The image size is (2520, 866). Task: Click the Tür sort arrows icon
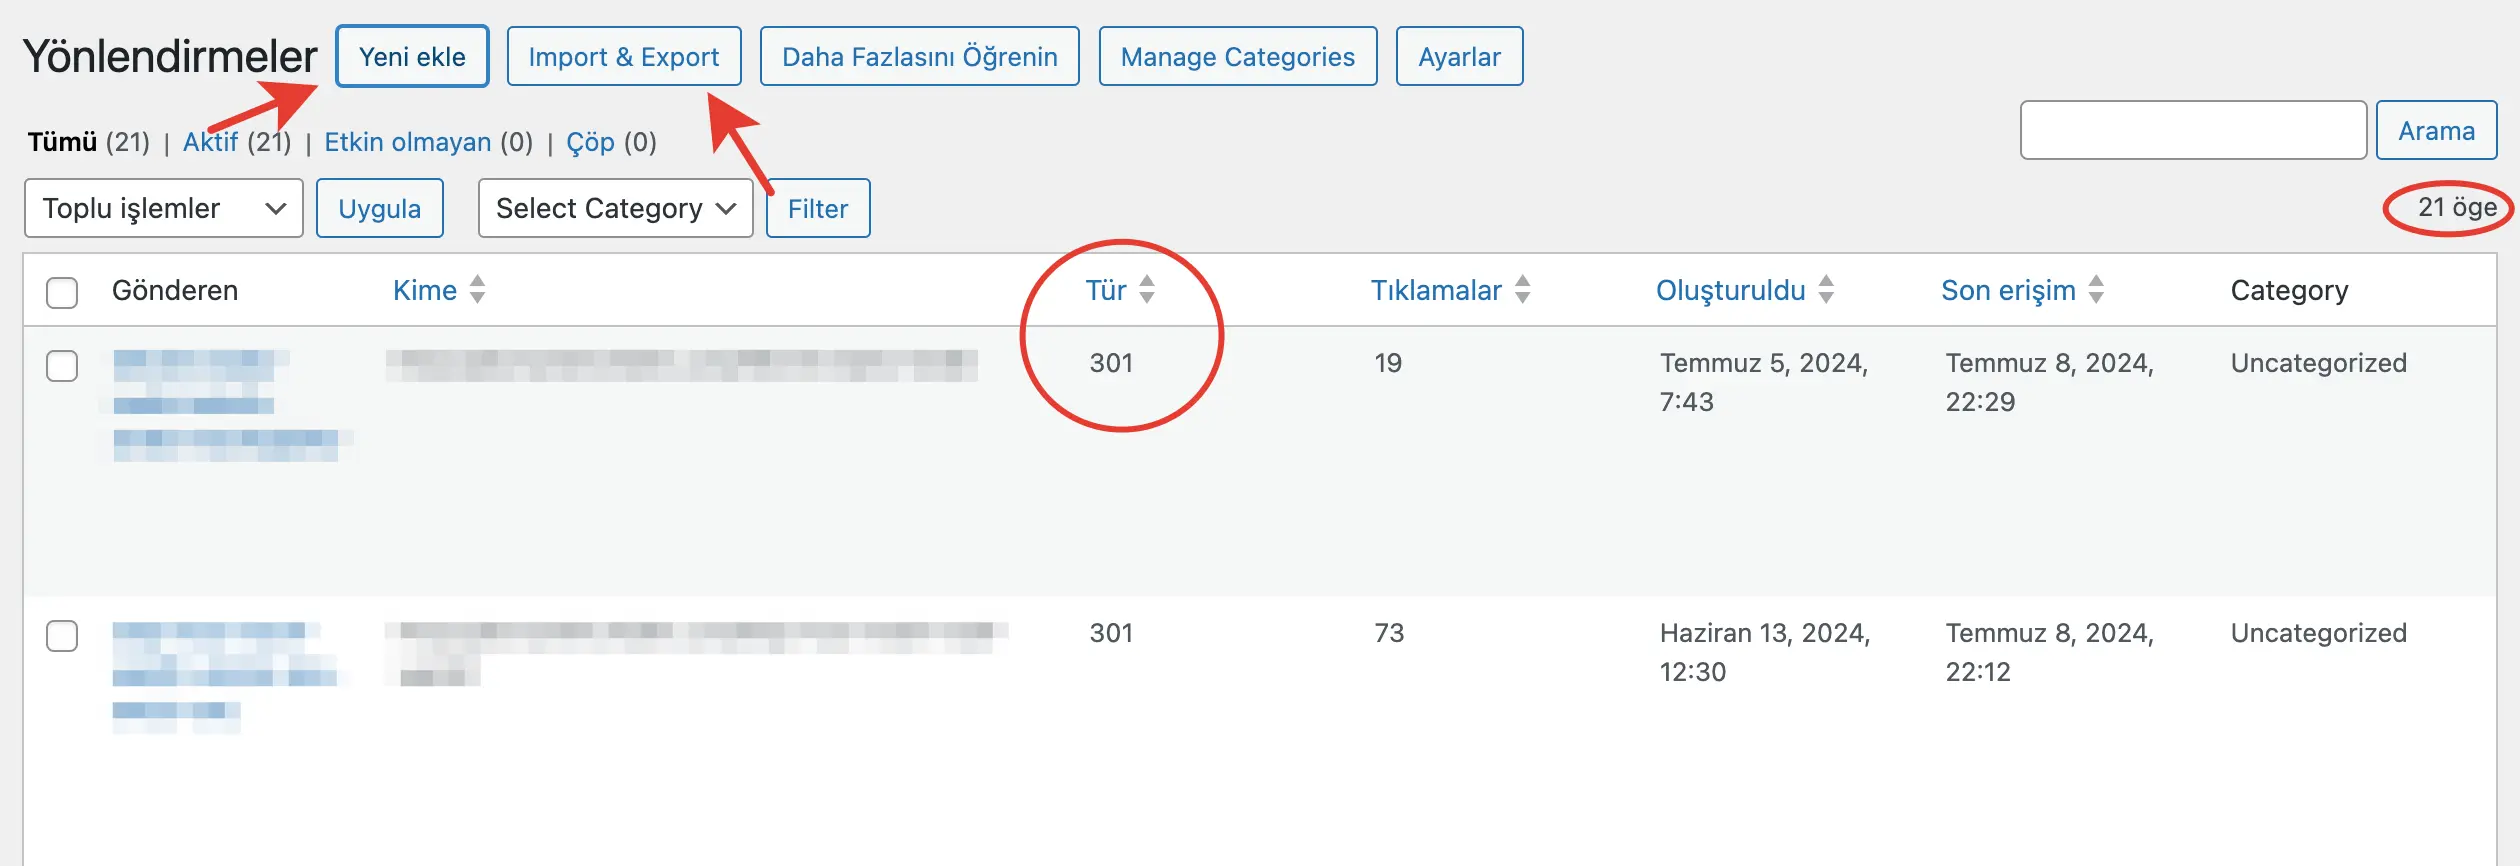[1147, 289]
